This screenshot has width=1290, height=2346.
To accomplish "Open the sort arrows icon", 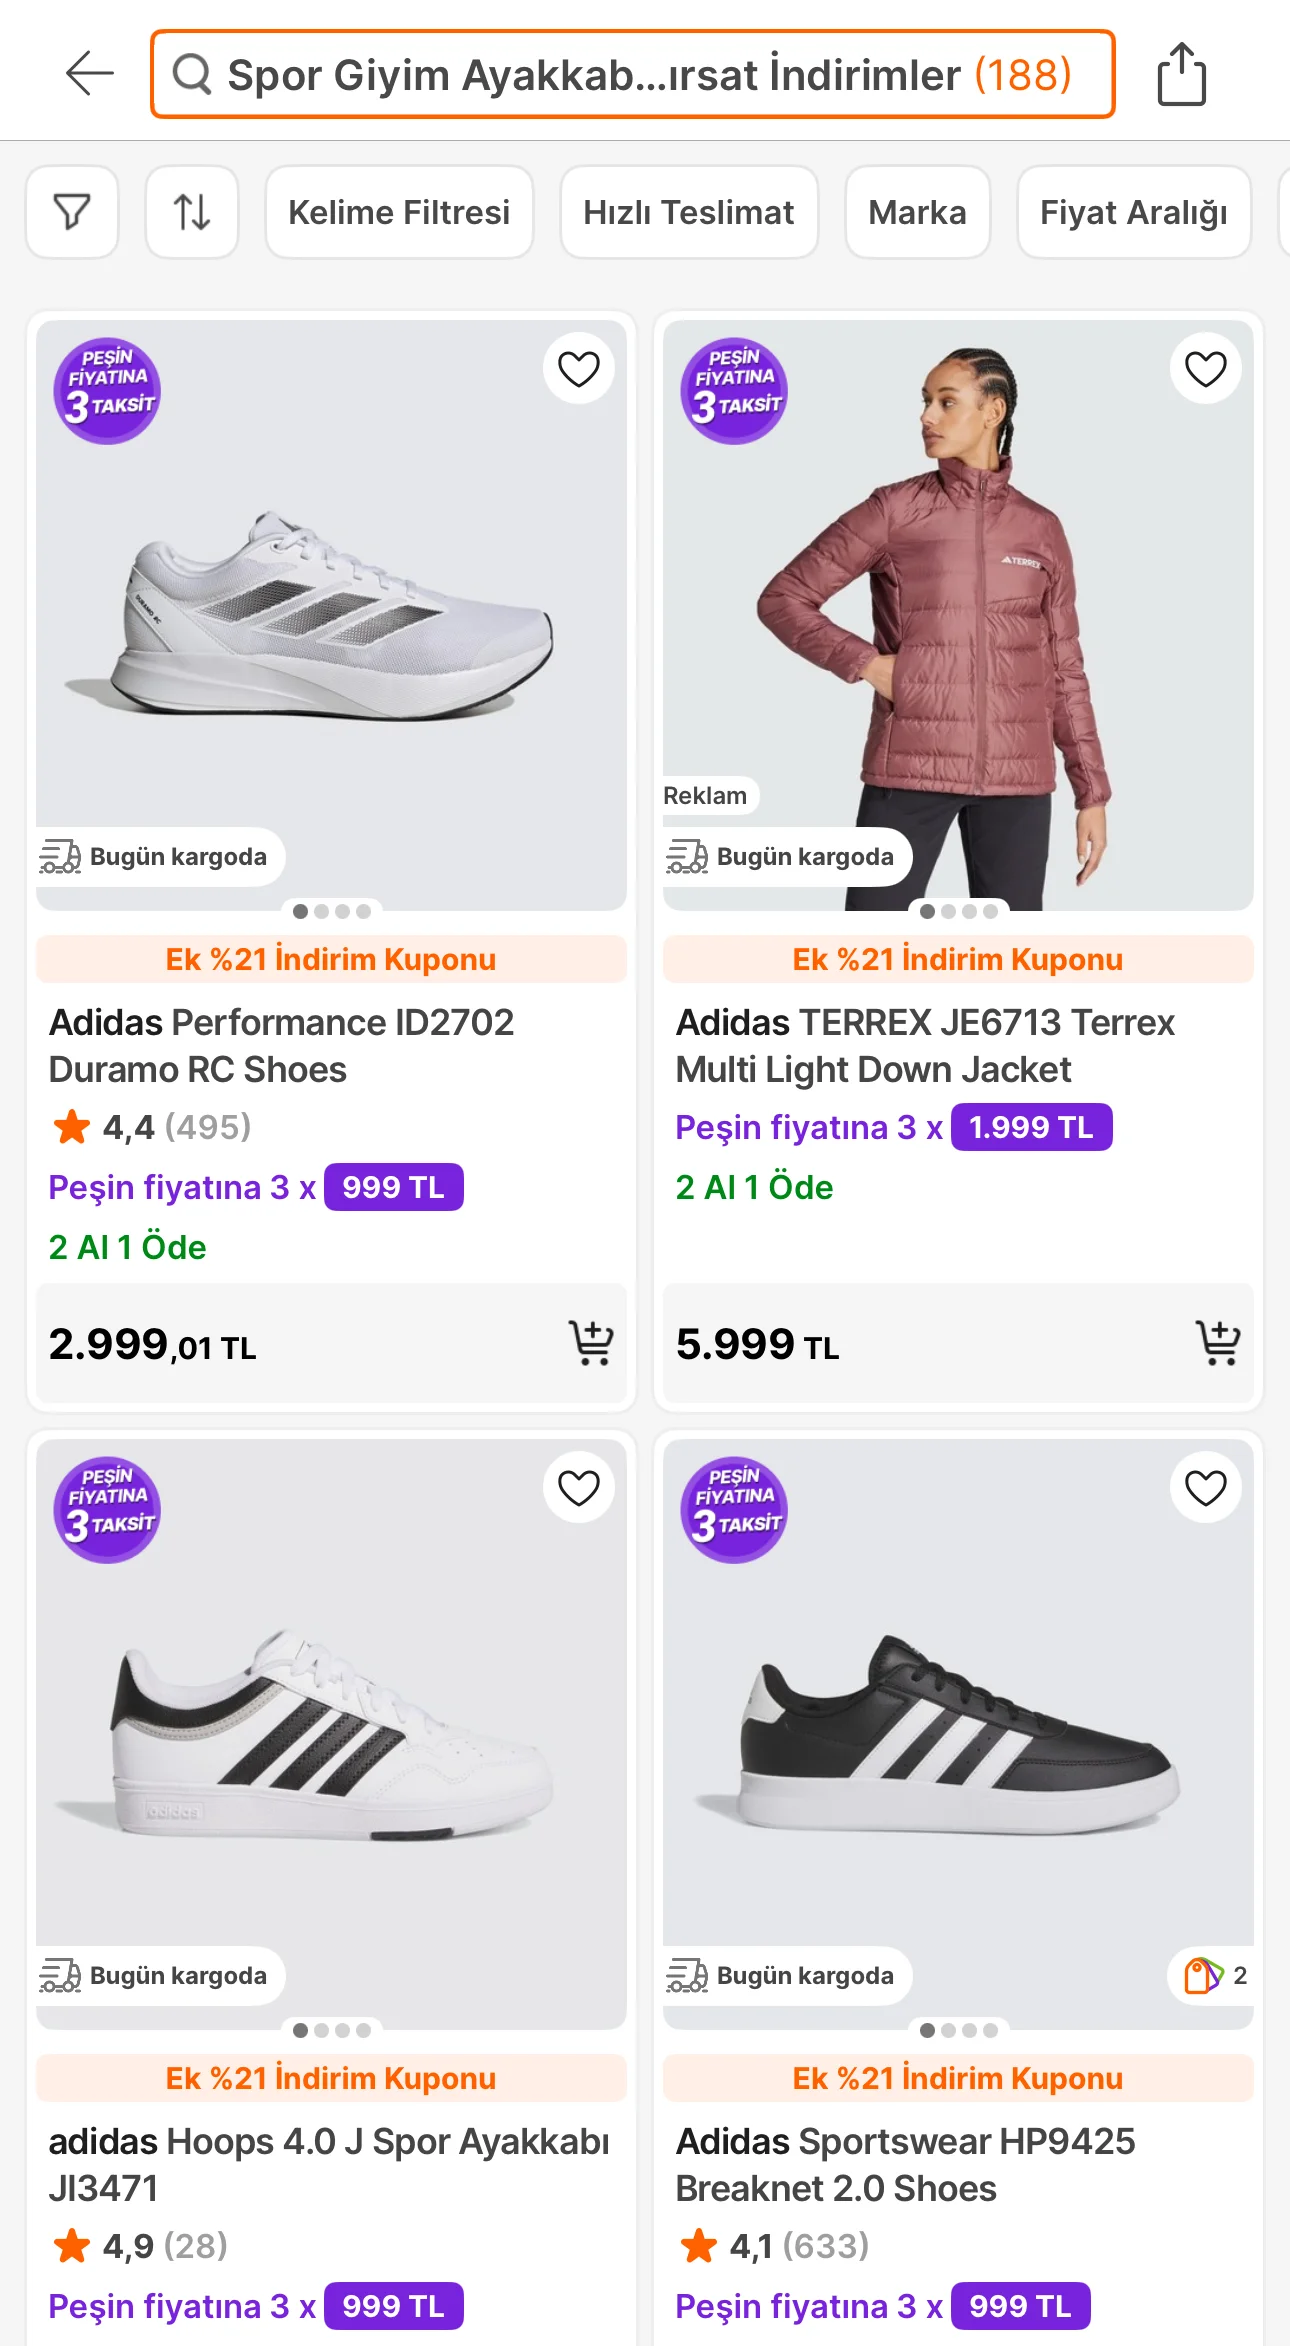I will click(x=192, y=212).
